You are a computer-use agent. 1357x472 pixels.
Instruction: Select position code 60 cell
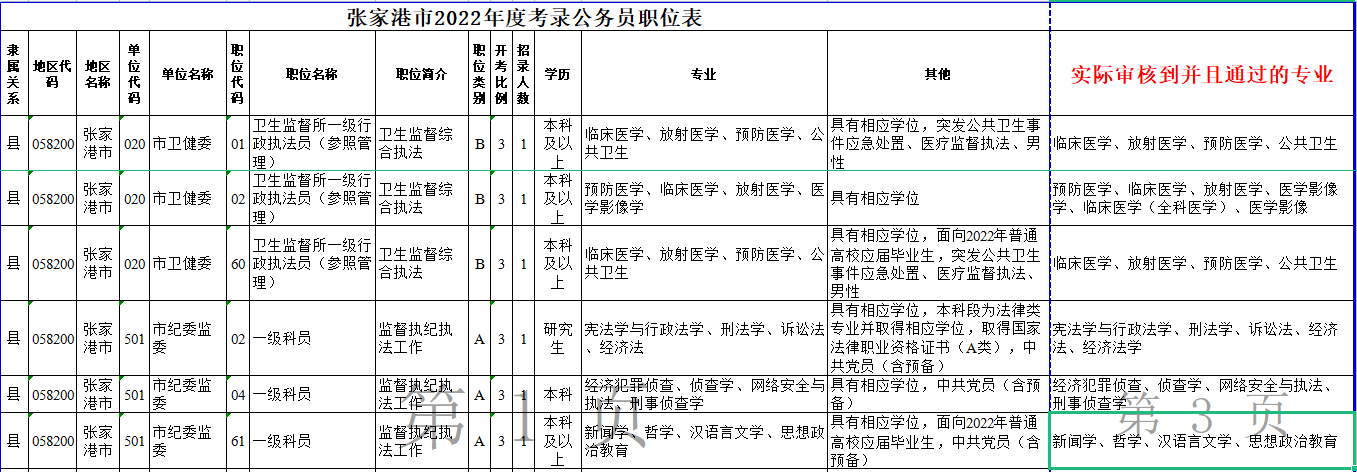237,263
